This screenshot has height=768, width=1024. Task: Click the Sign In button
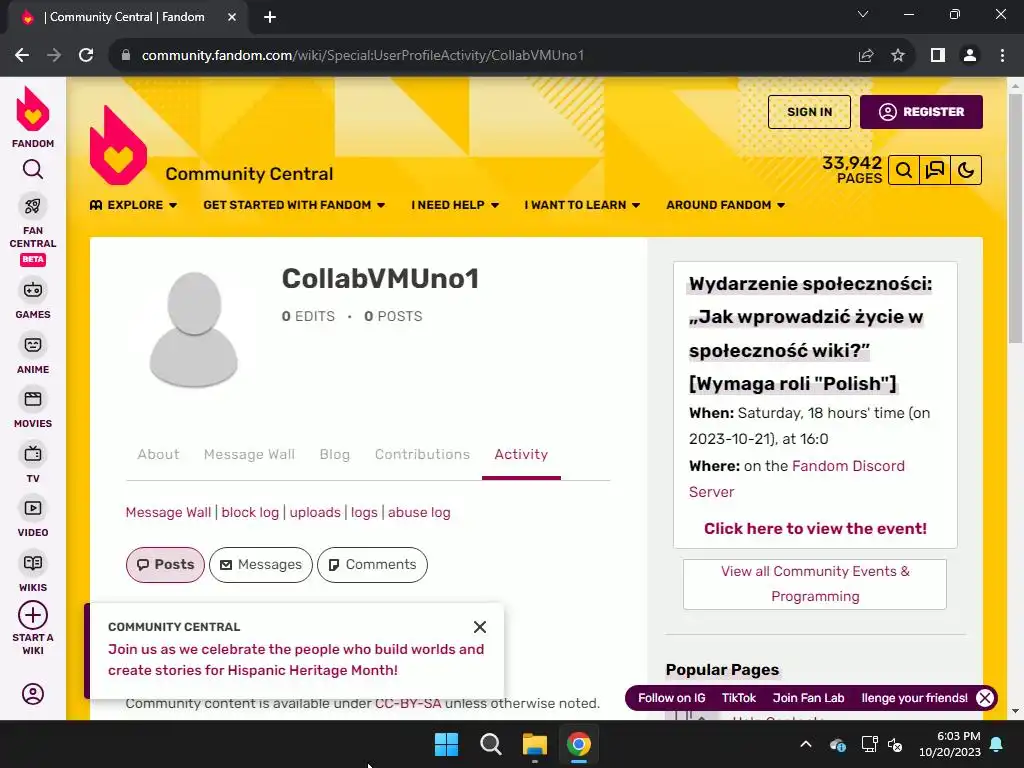(809, 112)
